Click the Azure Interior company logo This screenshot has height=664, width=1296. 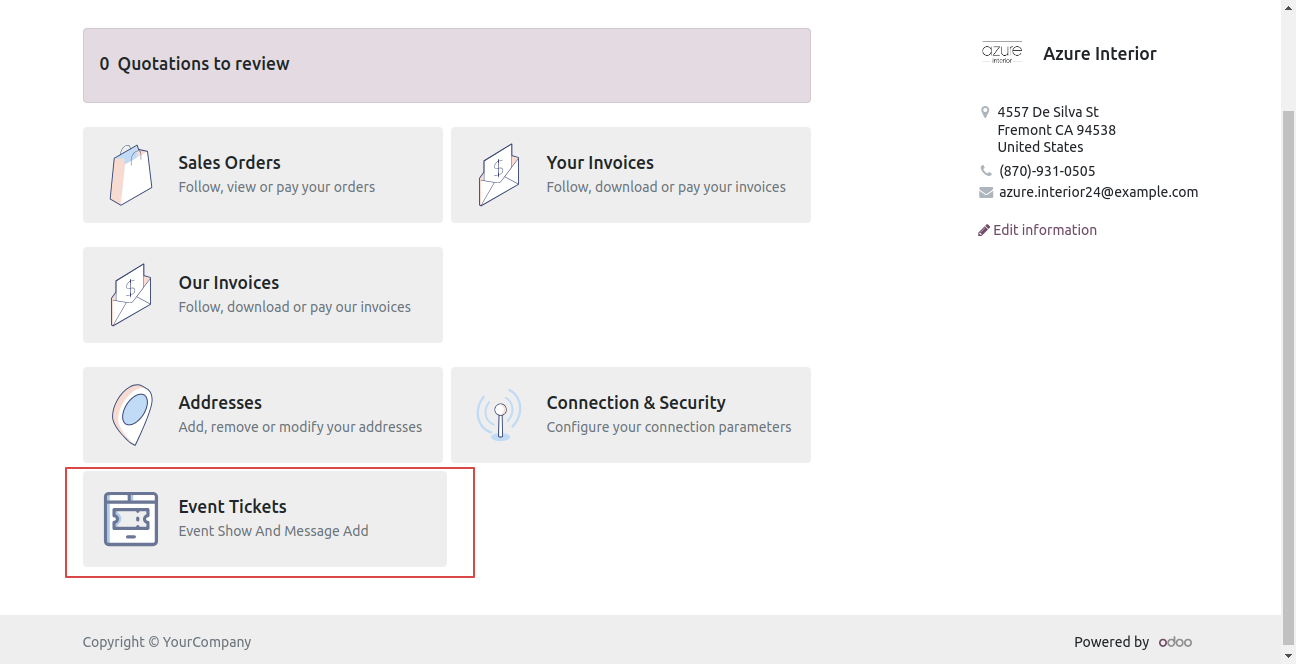pyautogui.click(x=1002, y=53)
